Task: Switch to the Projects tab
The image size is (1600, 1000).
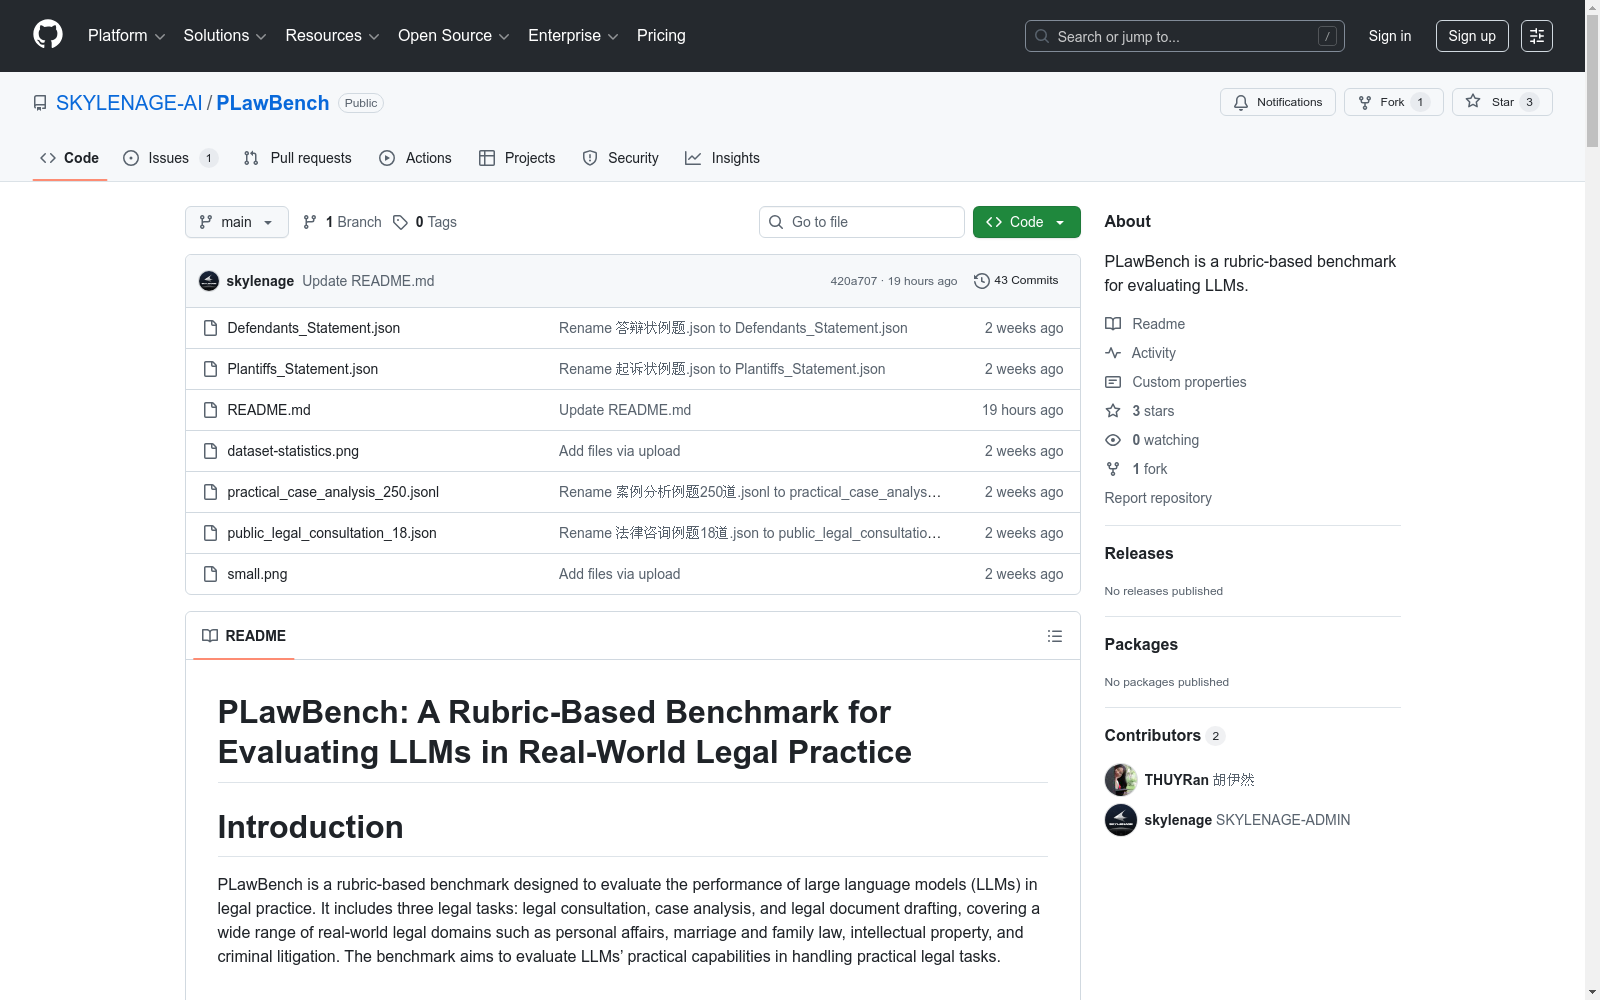Action: [517, 158]
